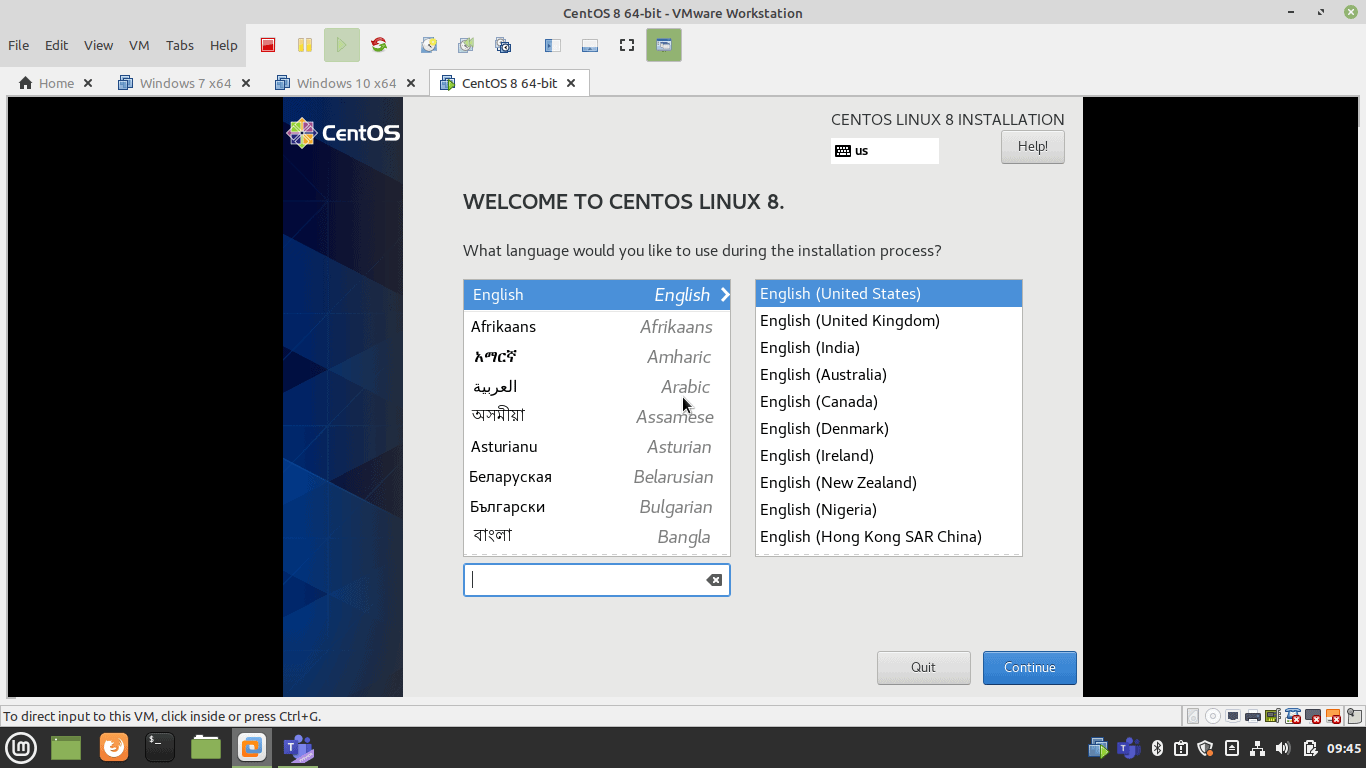Select Bulgarian in the language list
Screen dimensions: 1366x768
597,507
